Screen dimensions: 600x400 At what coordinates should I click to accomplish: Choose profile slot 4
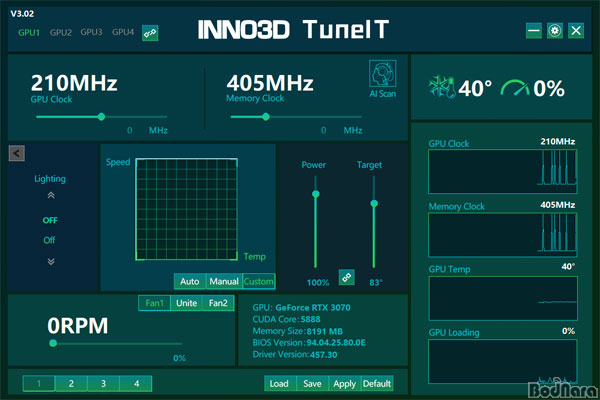point(136,384)
